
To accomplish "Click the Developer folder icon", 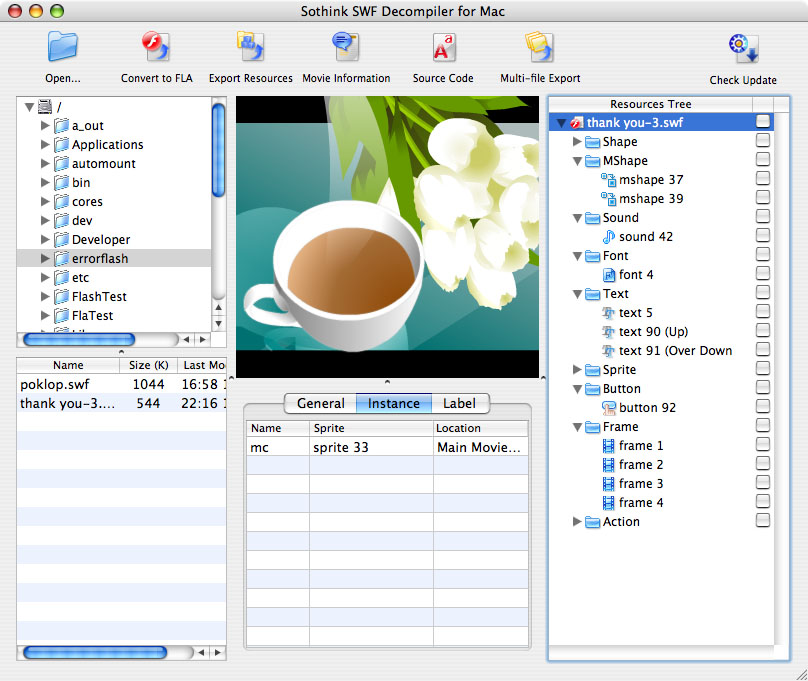I will 61,240.
